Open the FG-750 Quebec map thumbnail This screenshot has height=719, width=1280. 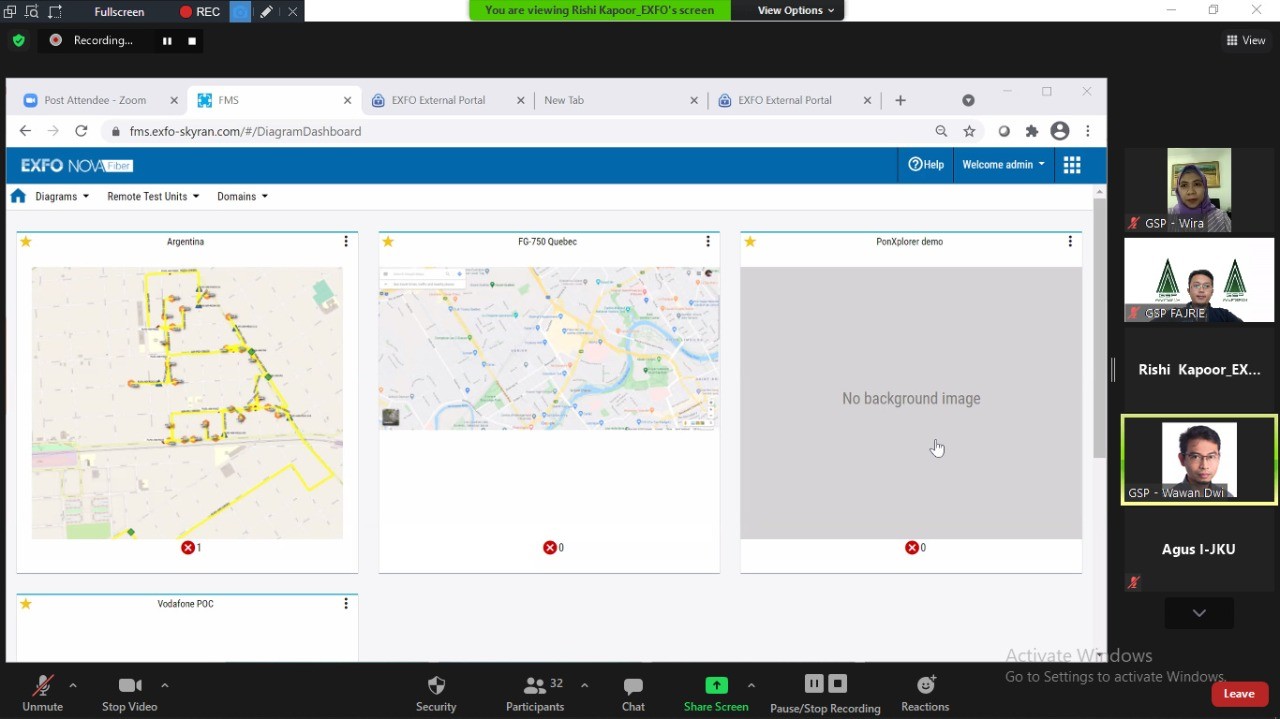tap(549, 348)
